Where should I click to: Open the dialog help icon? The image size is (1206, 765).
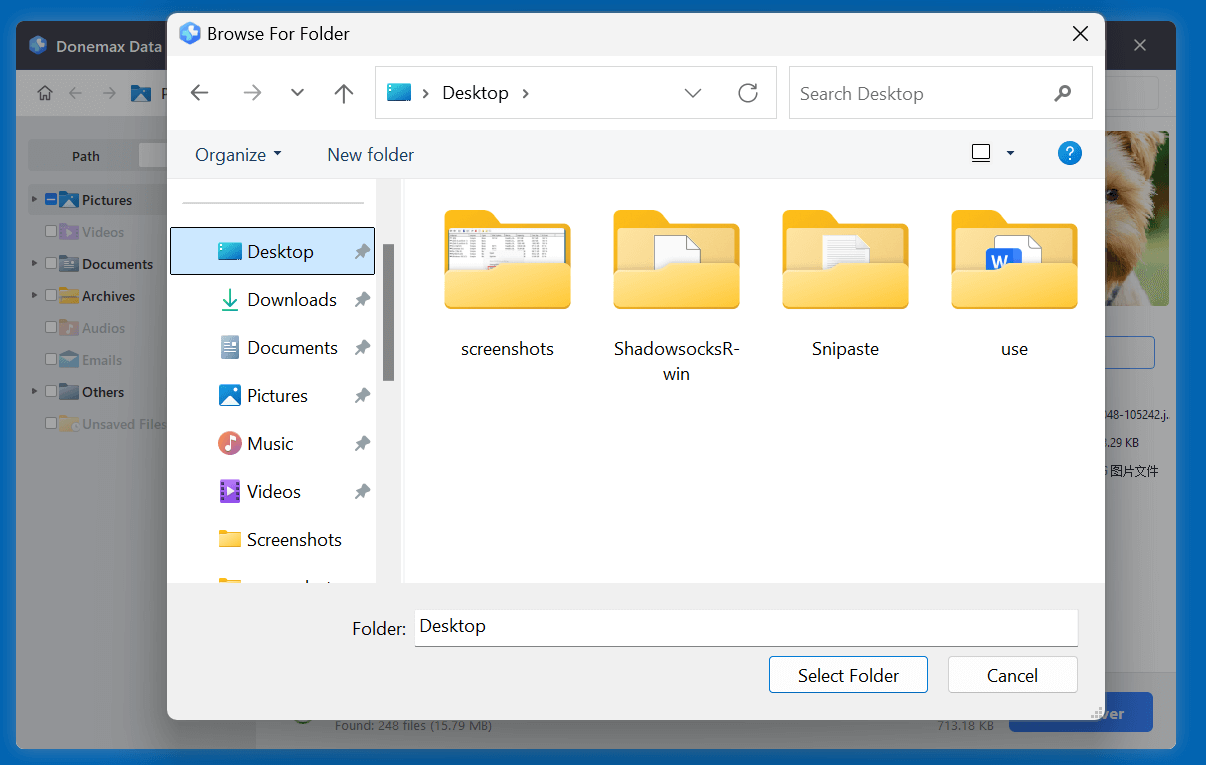pos(1069,154)
